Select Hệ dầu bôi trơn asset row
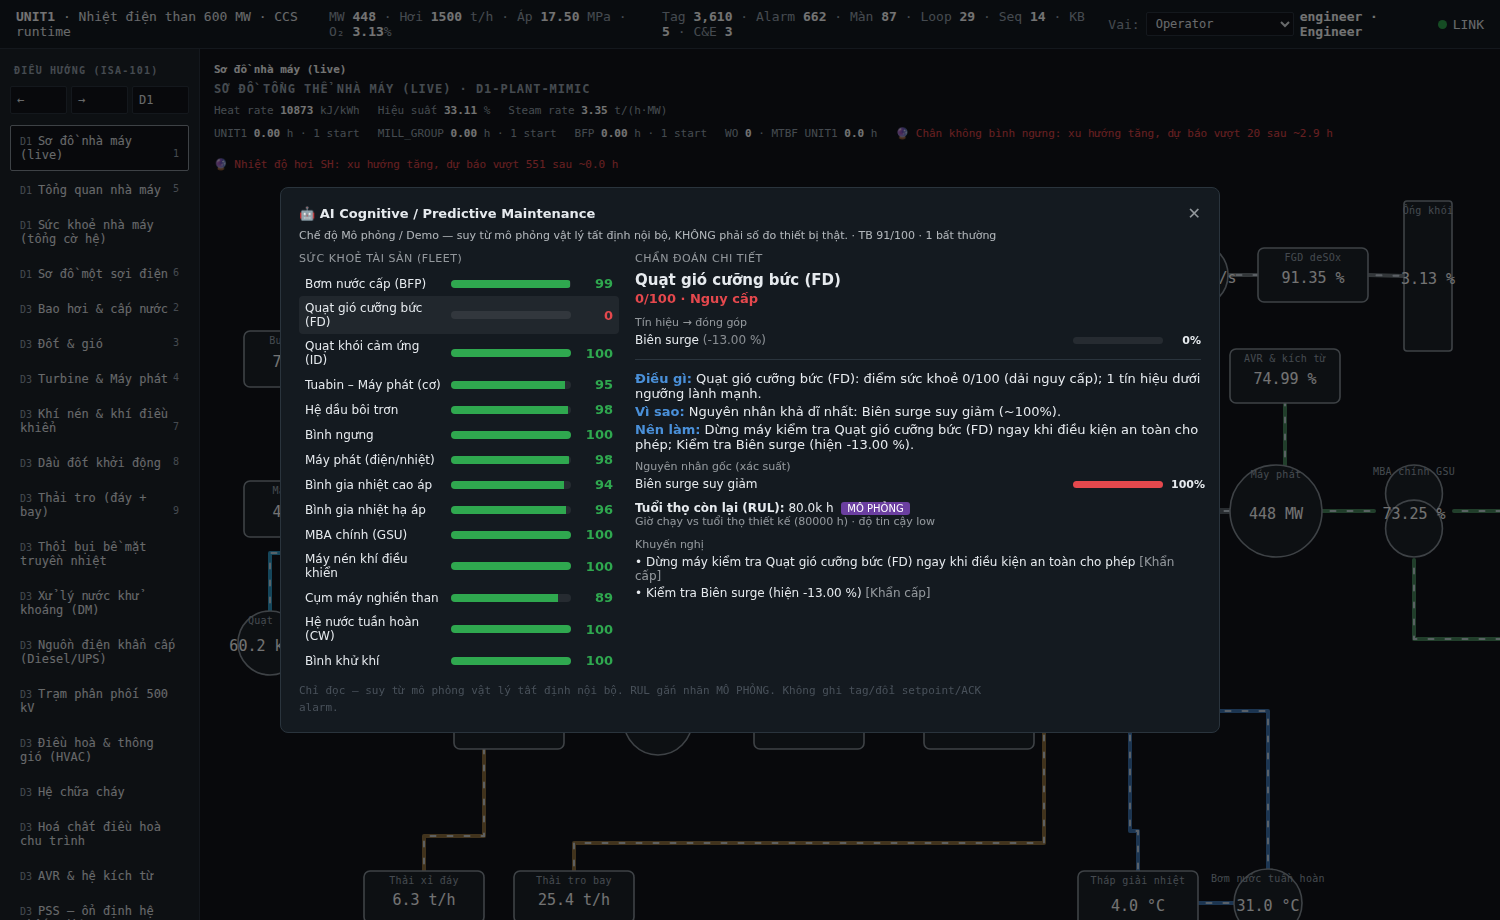Viewport: 1500px width, 920px height. click(459, 410)
